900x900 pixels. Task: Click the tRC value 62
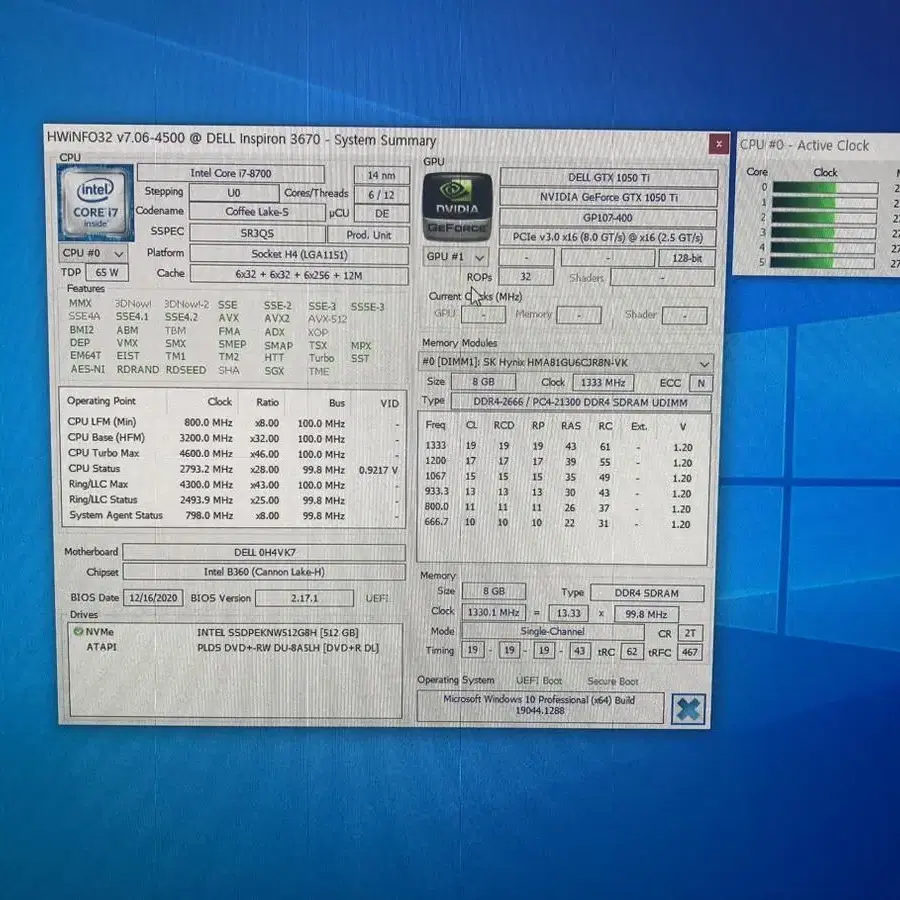tap(632, 652)
